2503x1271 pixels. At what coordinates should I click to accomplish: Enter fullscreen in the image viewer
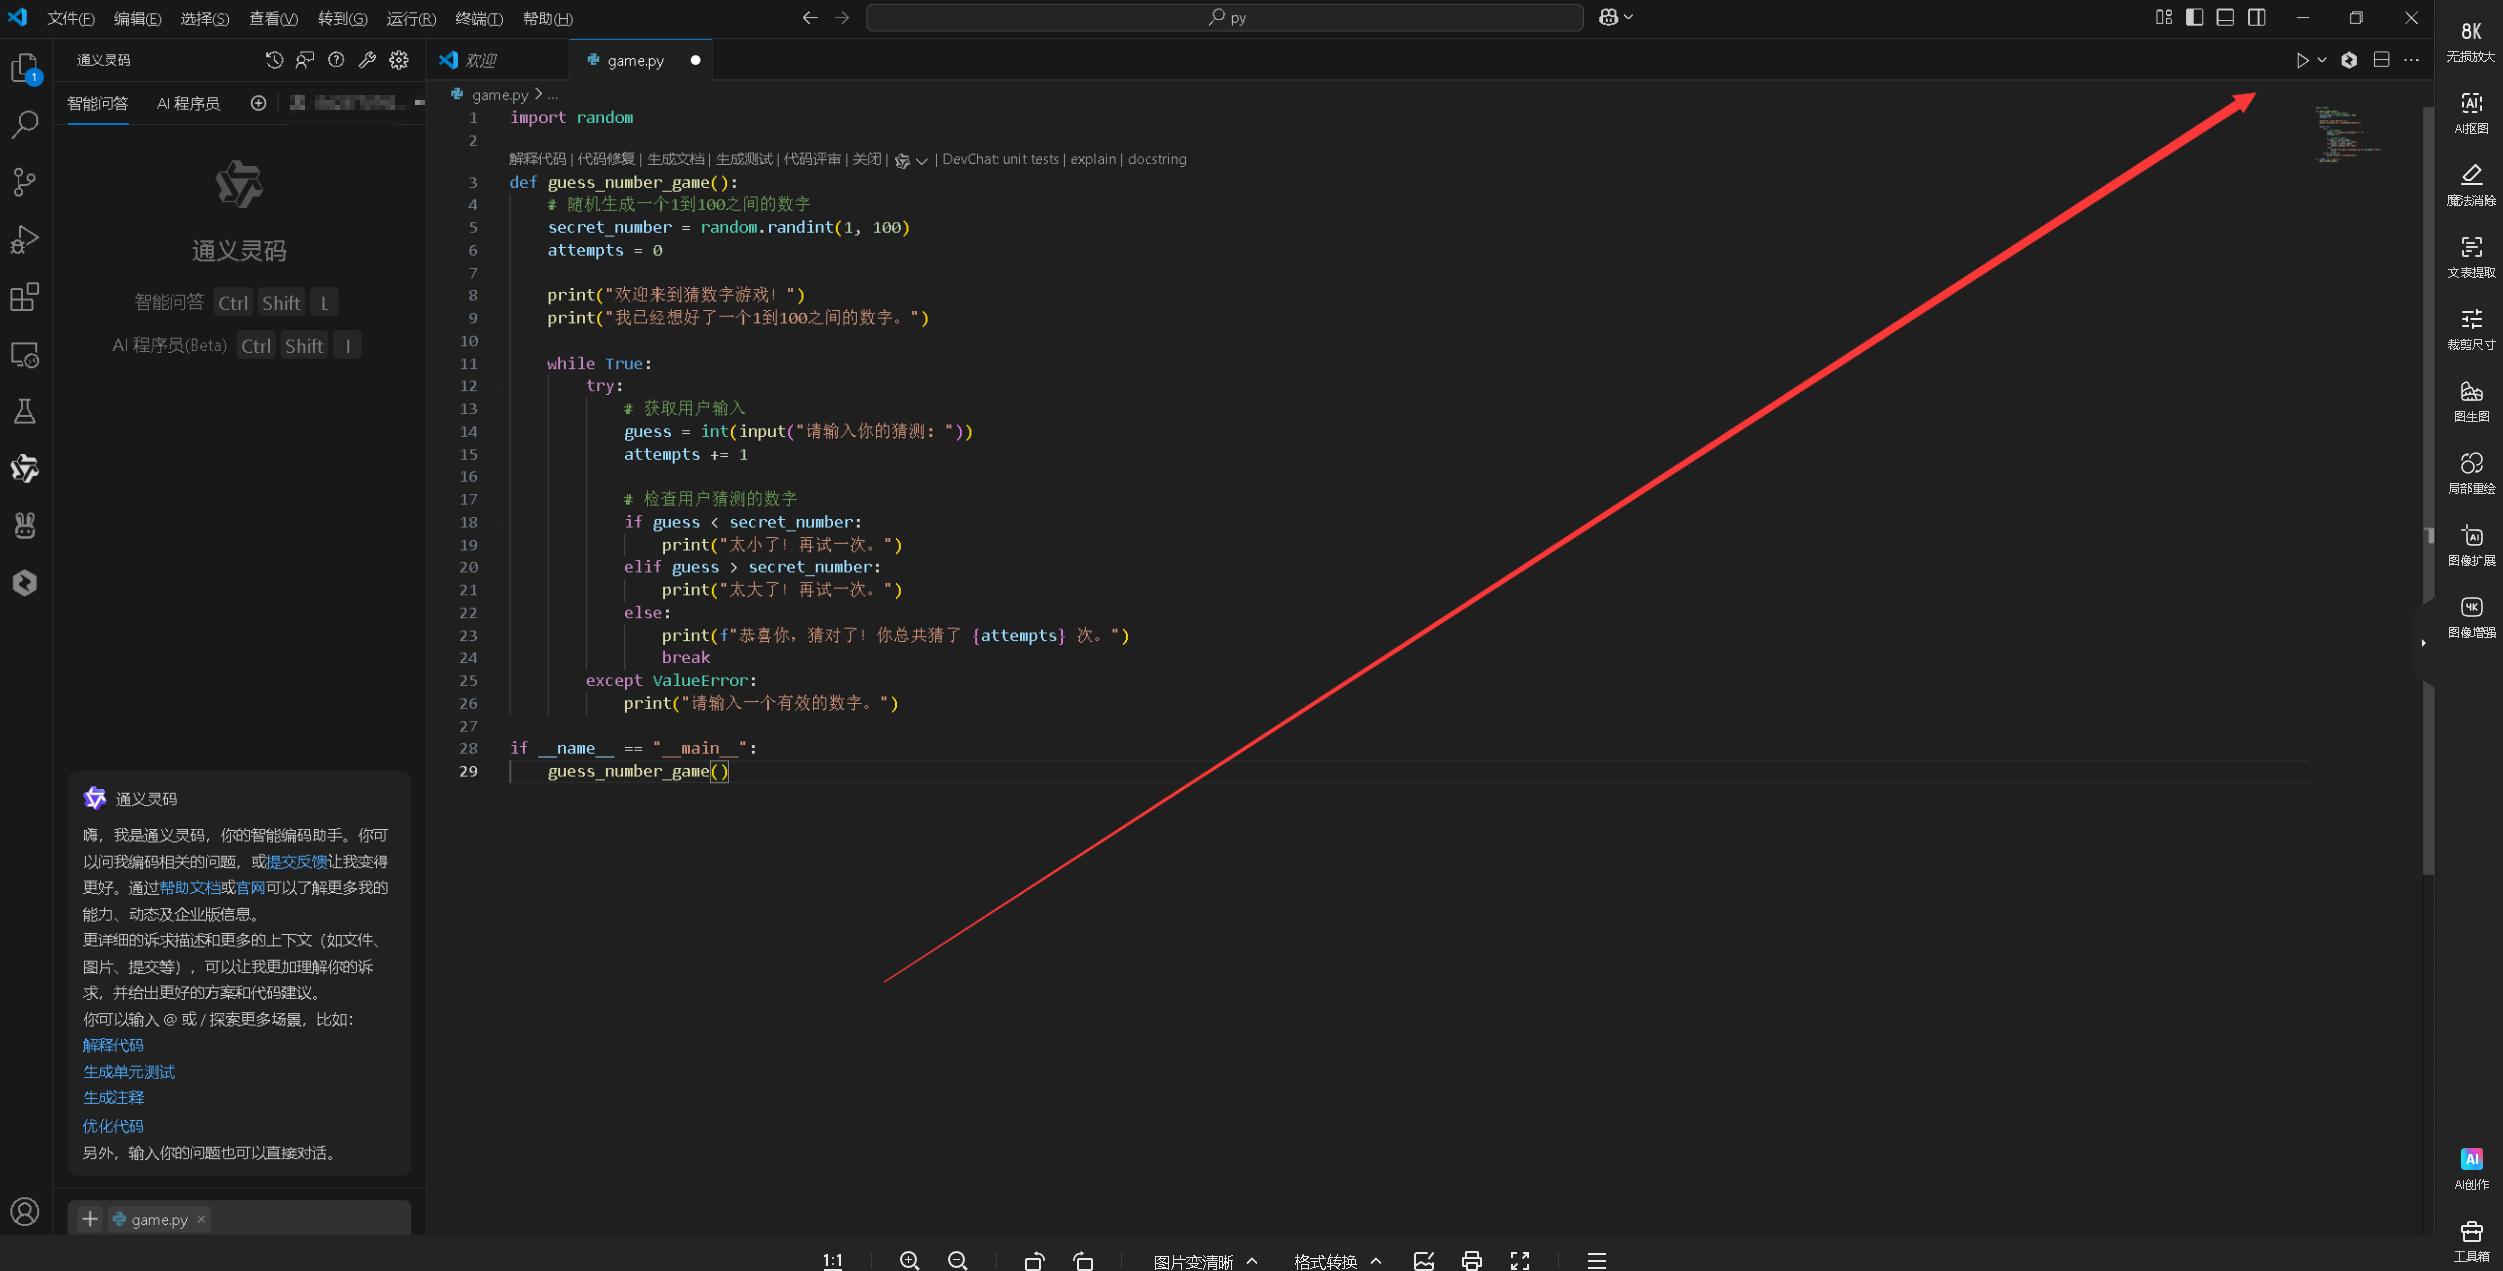[x=1520, y=1260]
